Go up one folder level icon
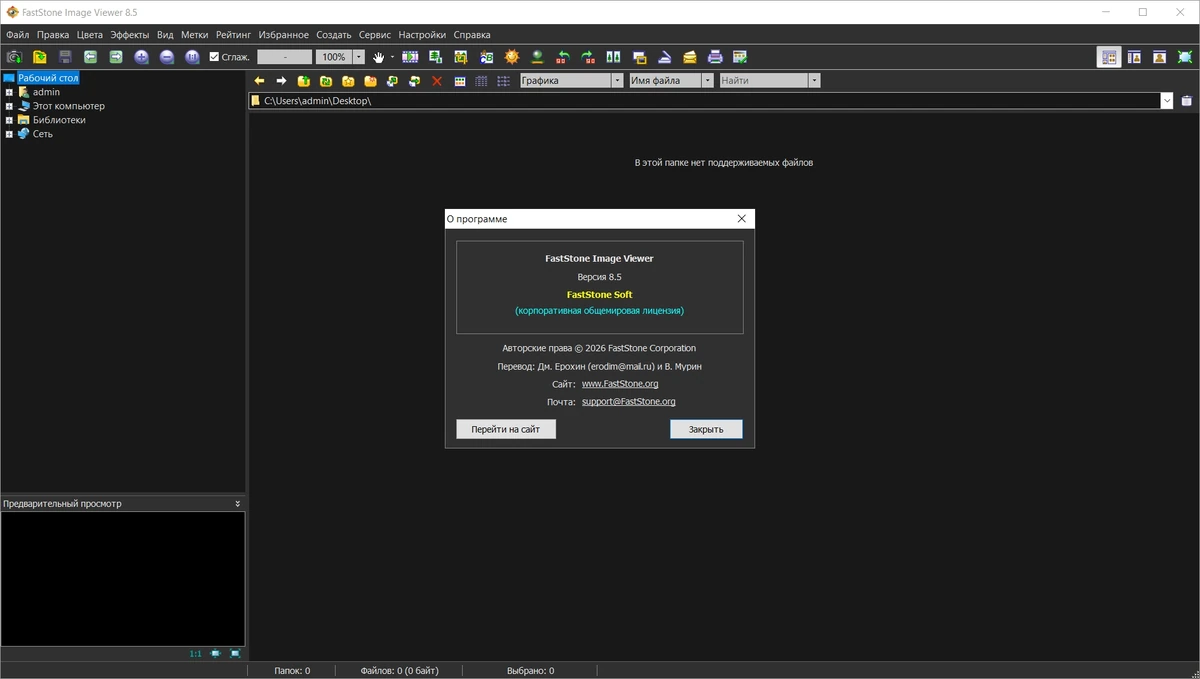 tap(304, 81)
